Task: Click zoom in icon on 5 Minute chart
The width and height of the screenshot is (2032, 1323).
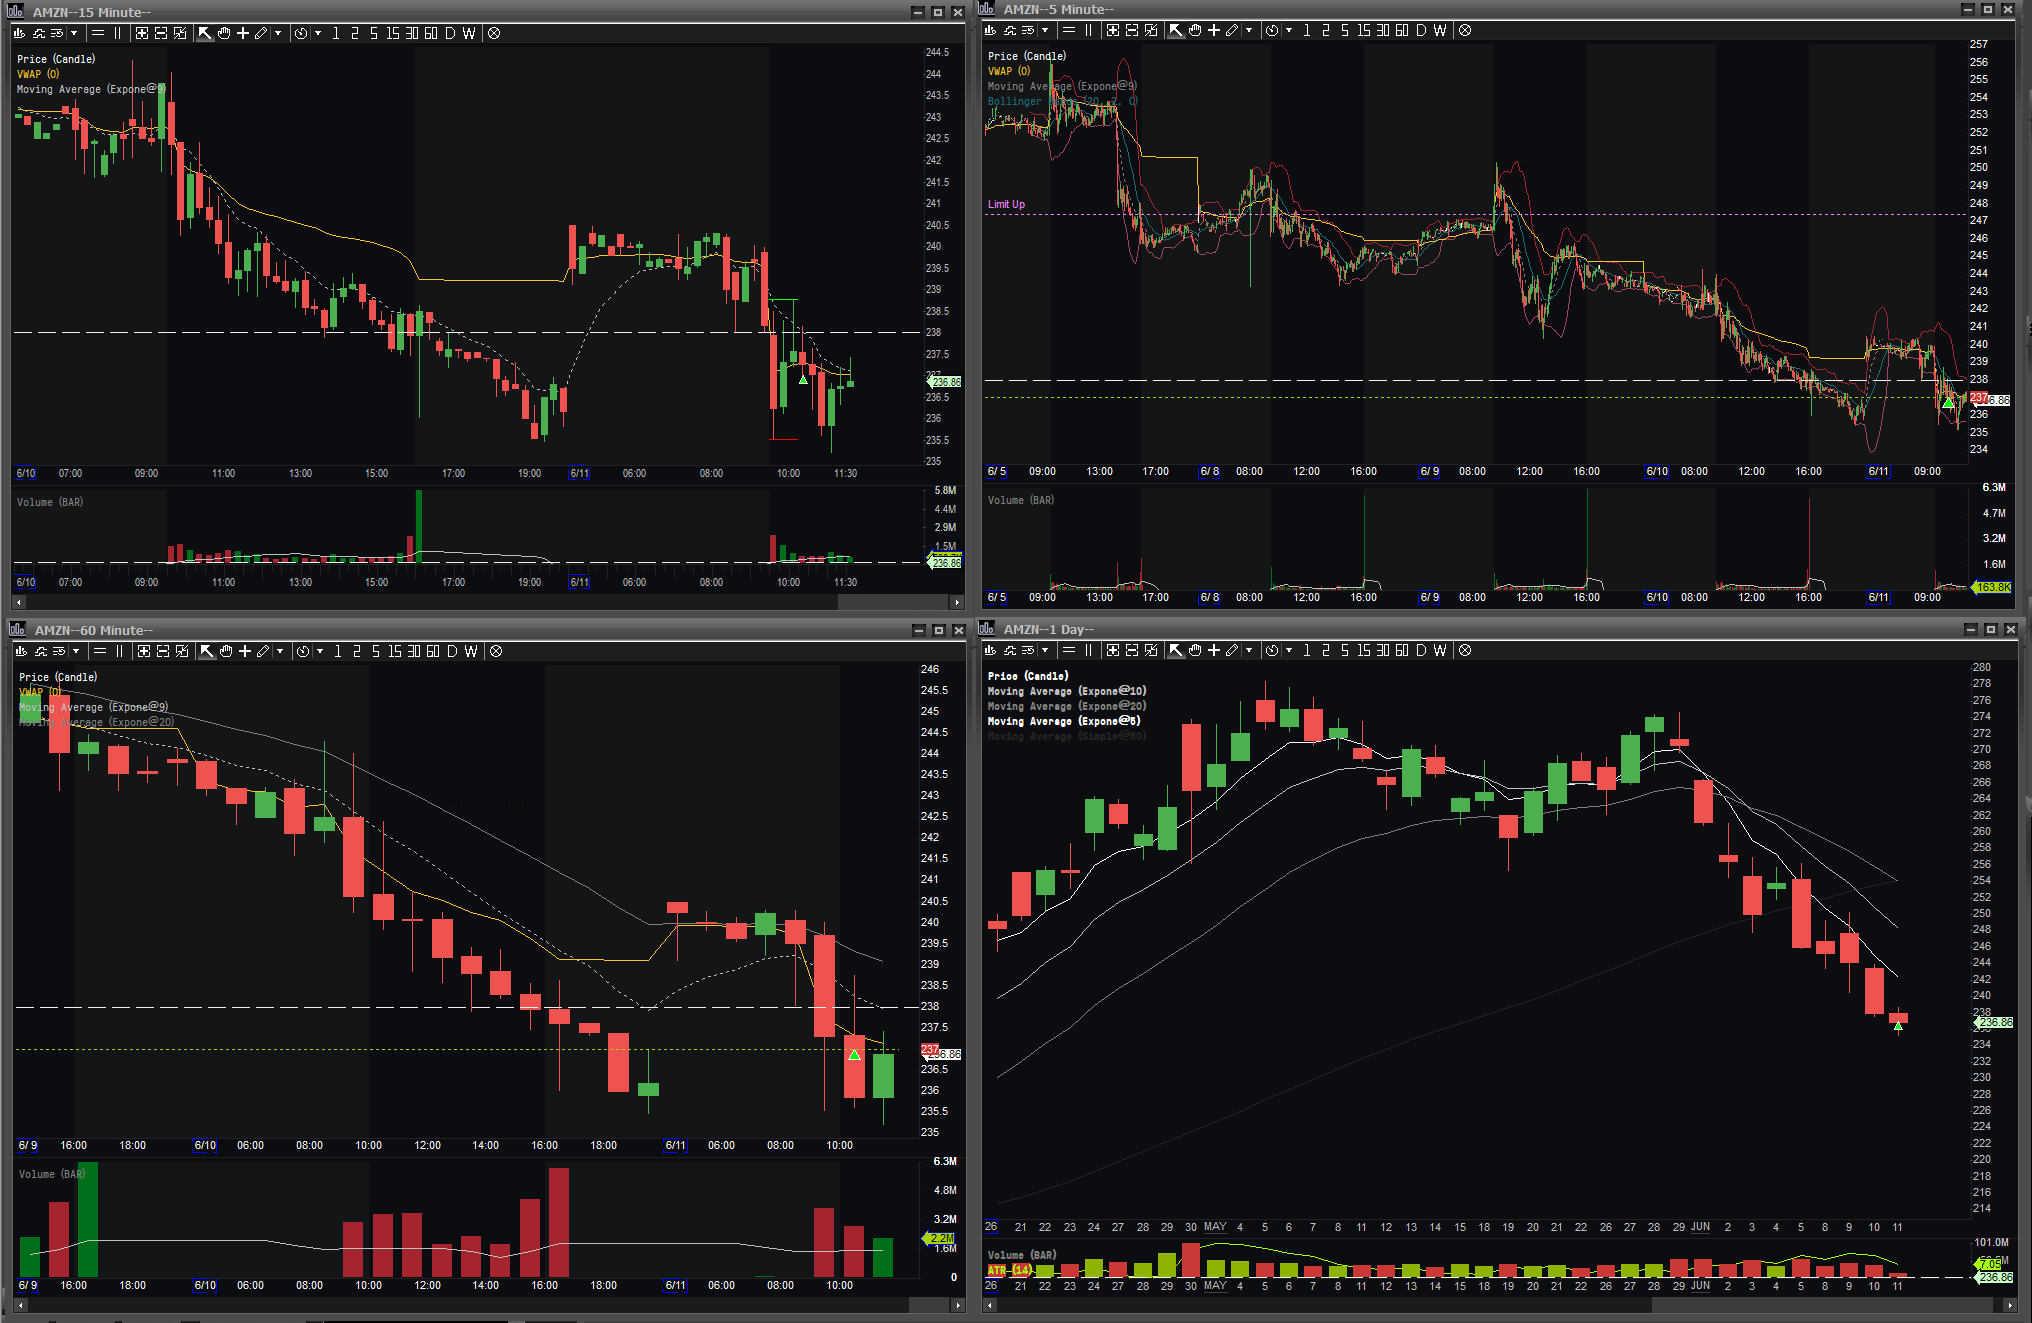Action: (1113, 30)
